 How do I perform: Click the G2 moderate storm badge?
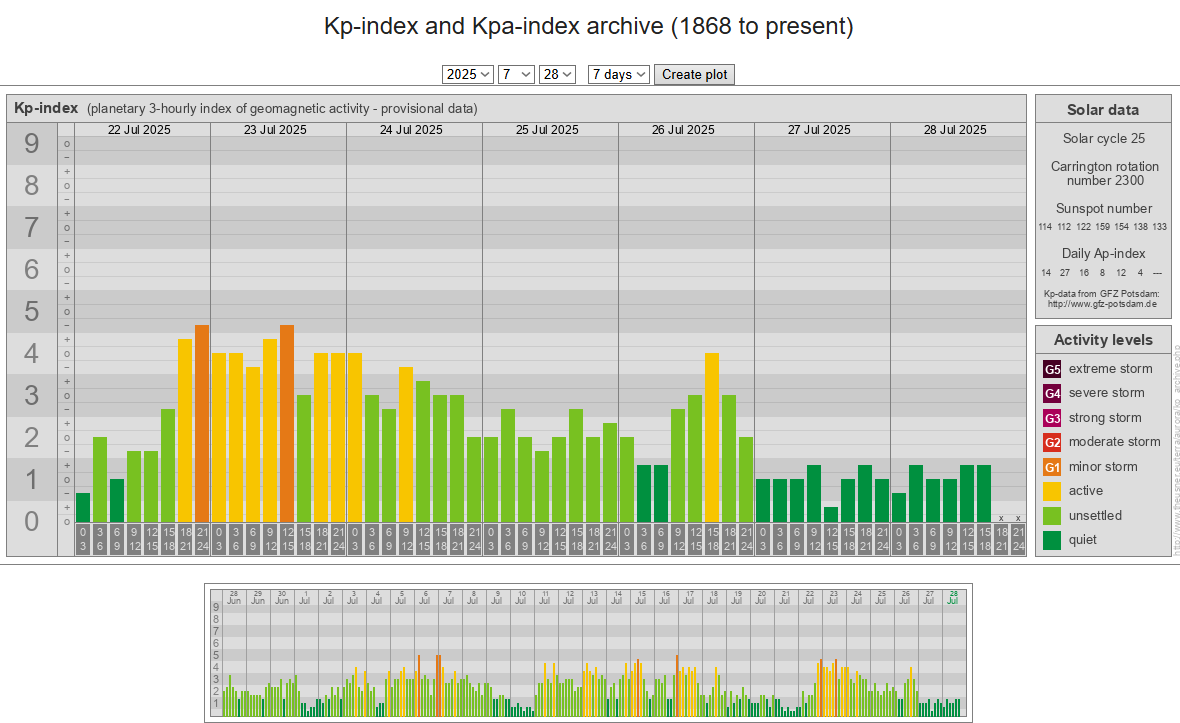[1052, 442]
